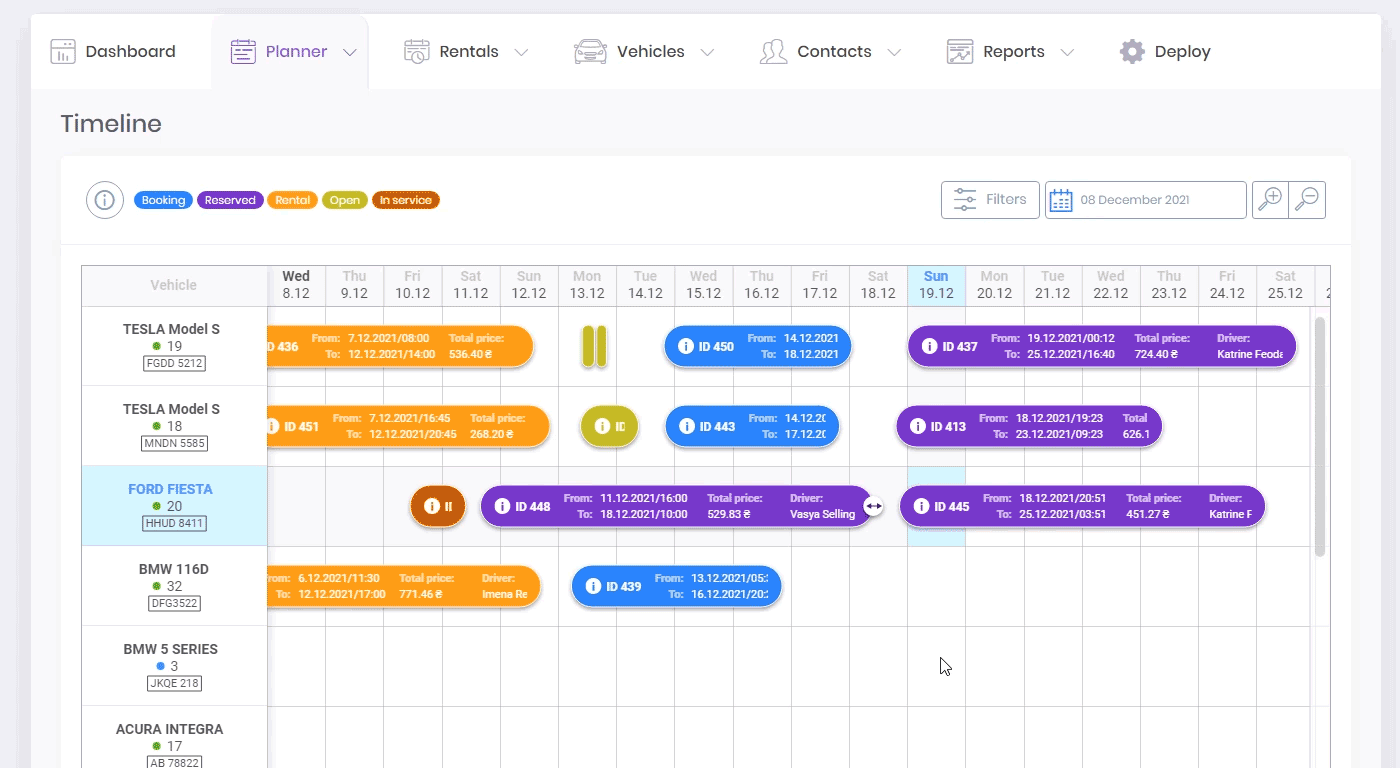Expand the Reports dropdown chevron
1400x768 pixels.
[x=1067, y=52]
